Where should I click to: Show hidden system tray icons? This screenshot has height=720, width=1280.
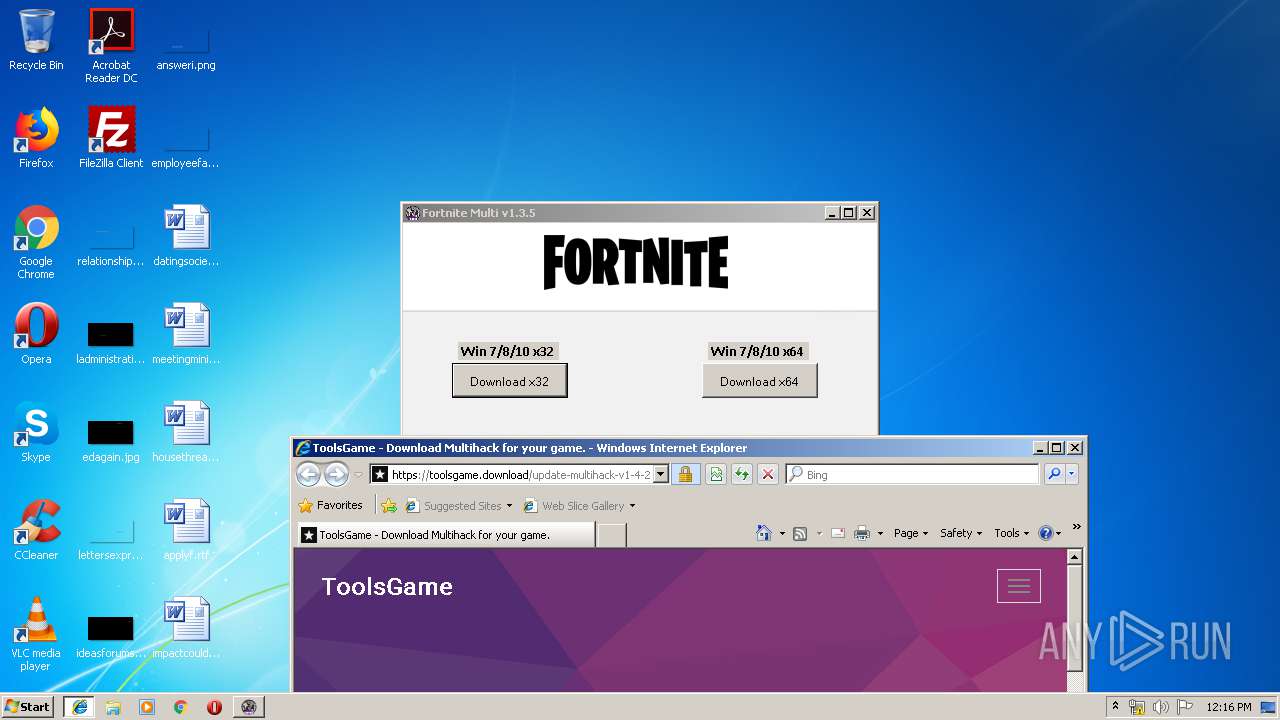click(x=1116, y=706)
